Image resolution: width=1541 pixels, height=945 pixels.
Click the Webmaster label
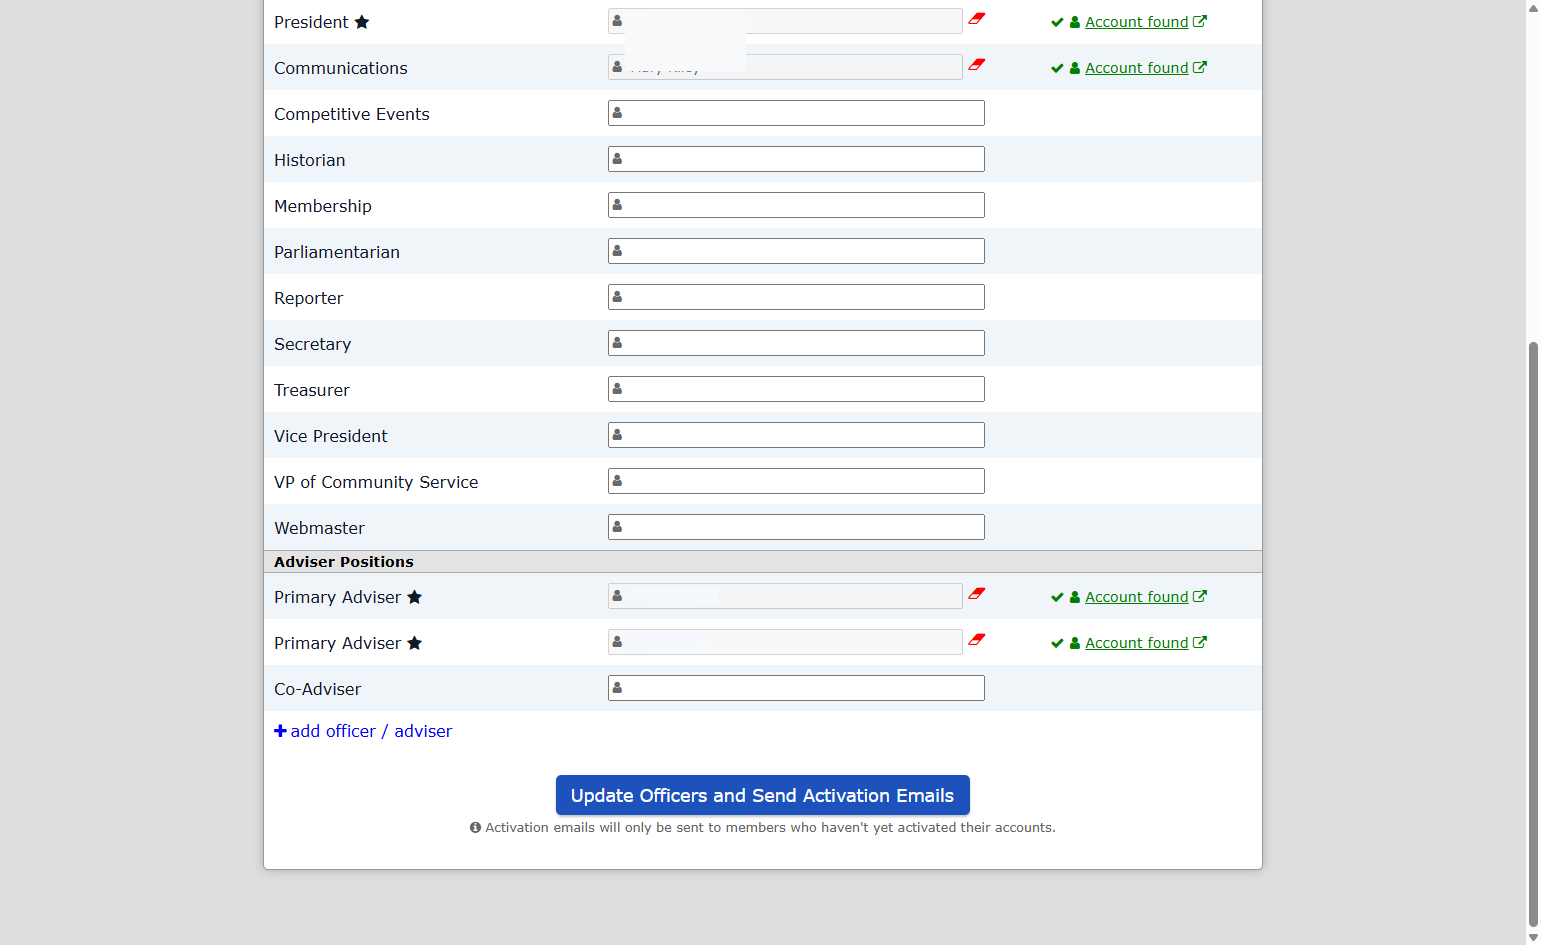coord(319,528)
